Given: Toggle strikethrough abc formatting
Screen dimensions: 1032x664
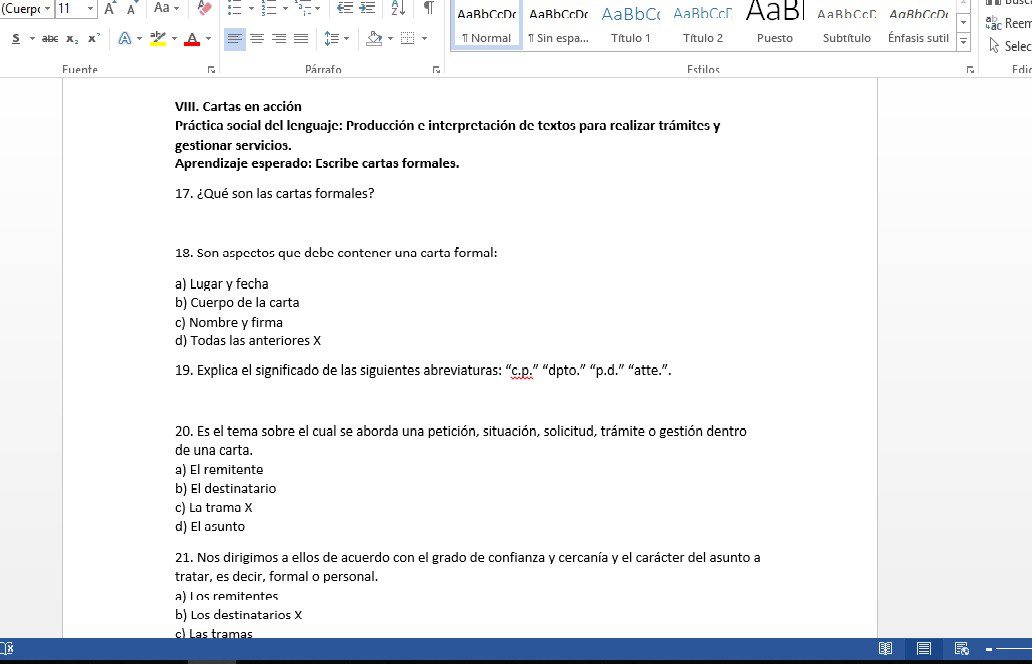Looking at the screenshot, I should 50,39.
